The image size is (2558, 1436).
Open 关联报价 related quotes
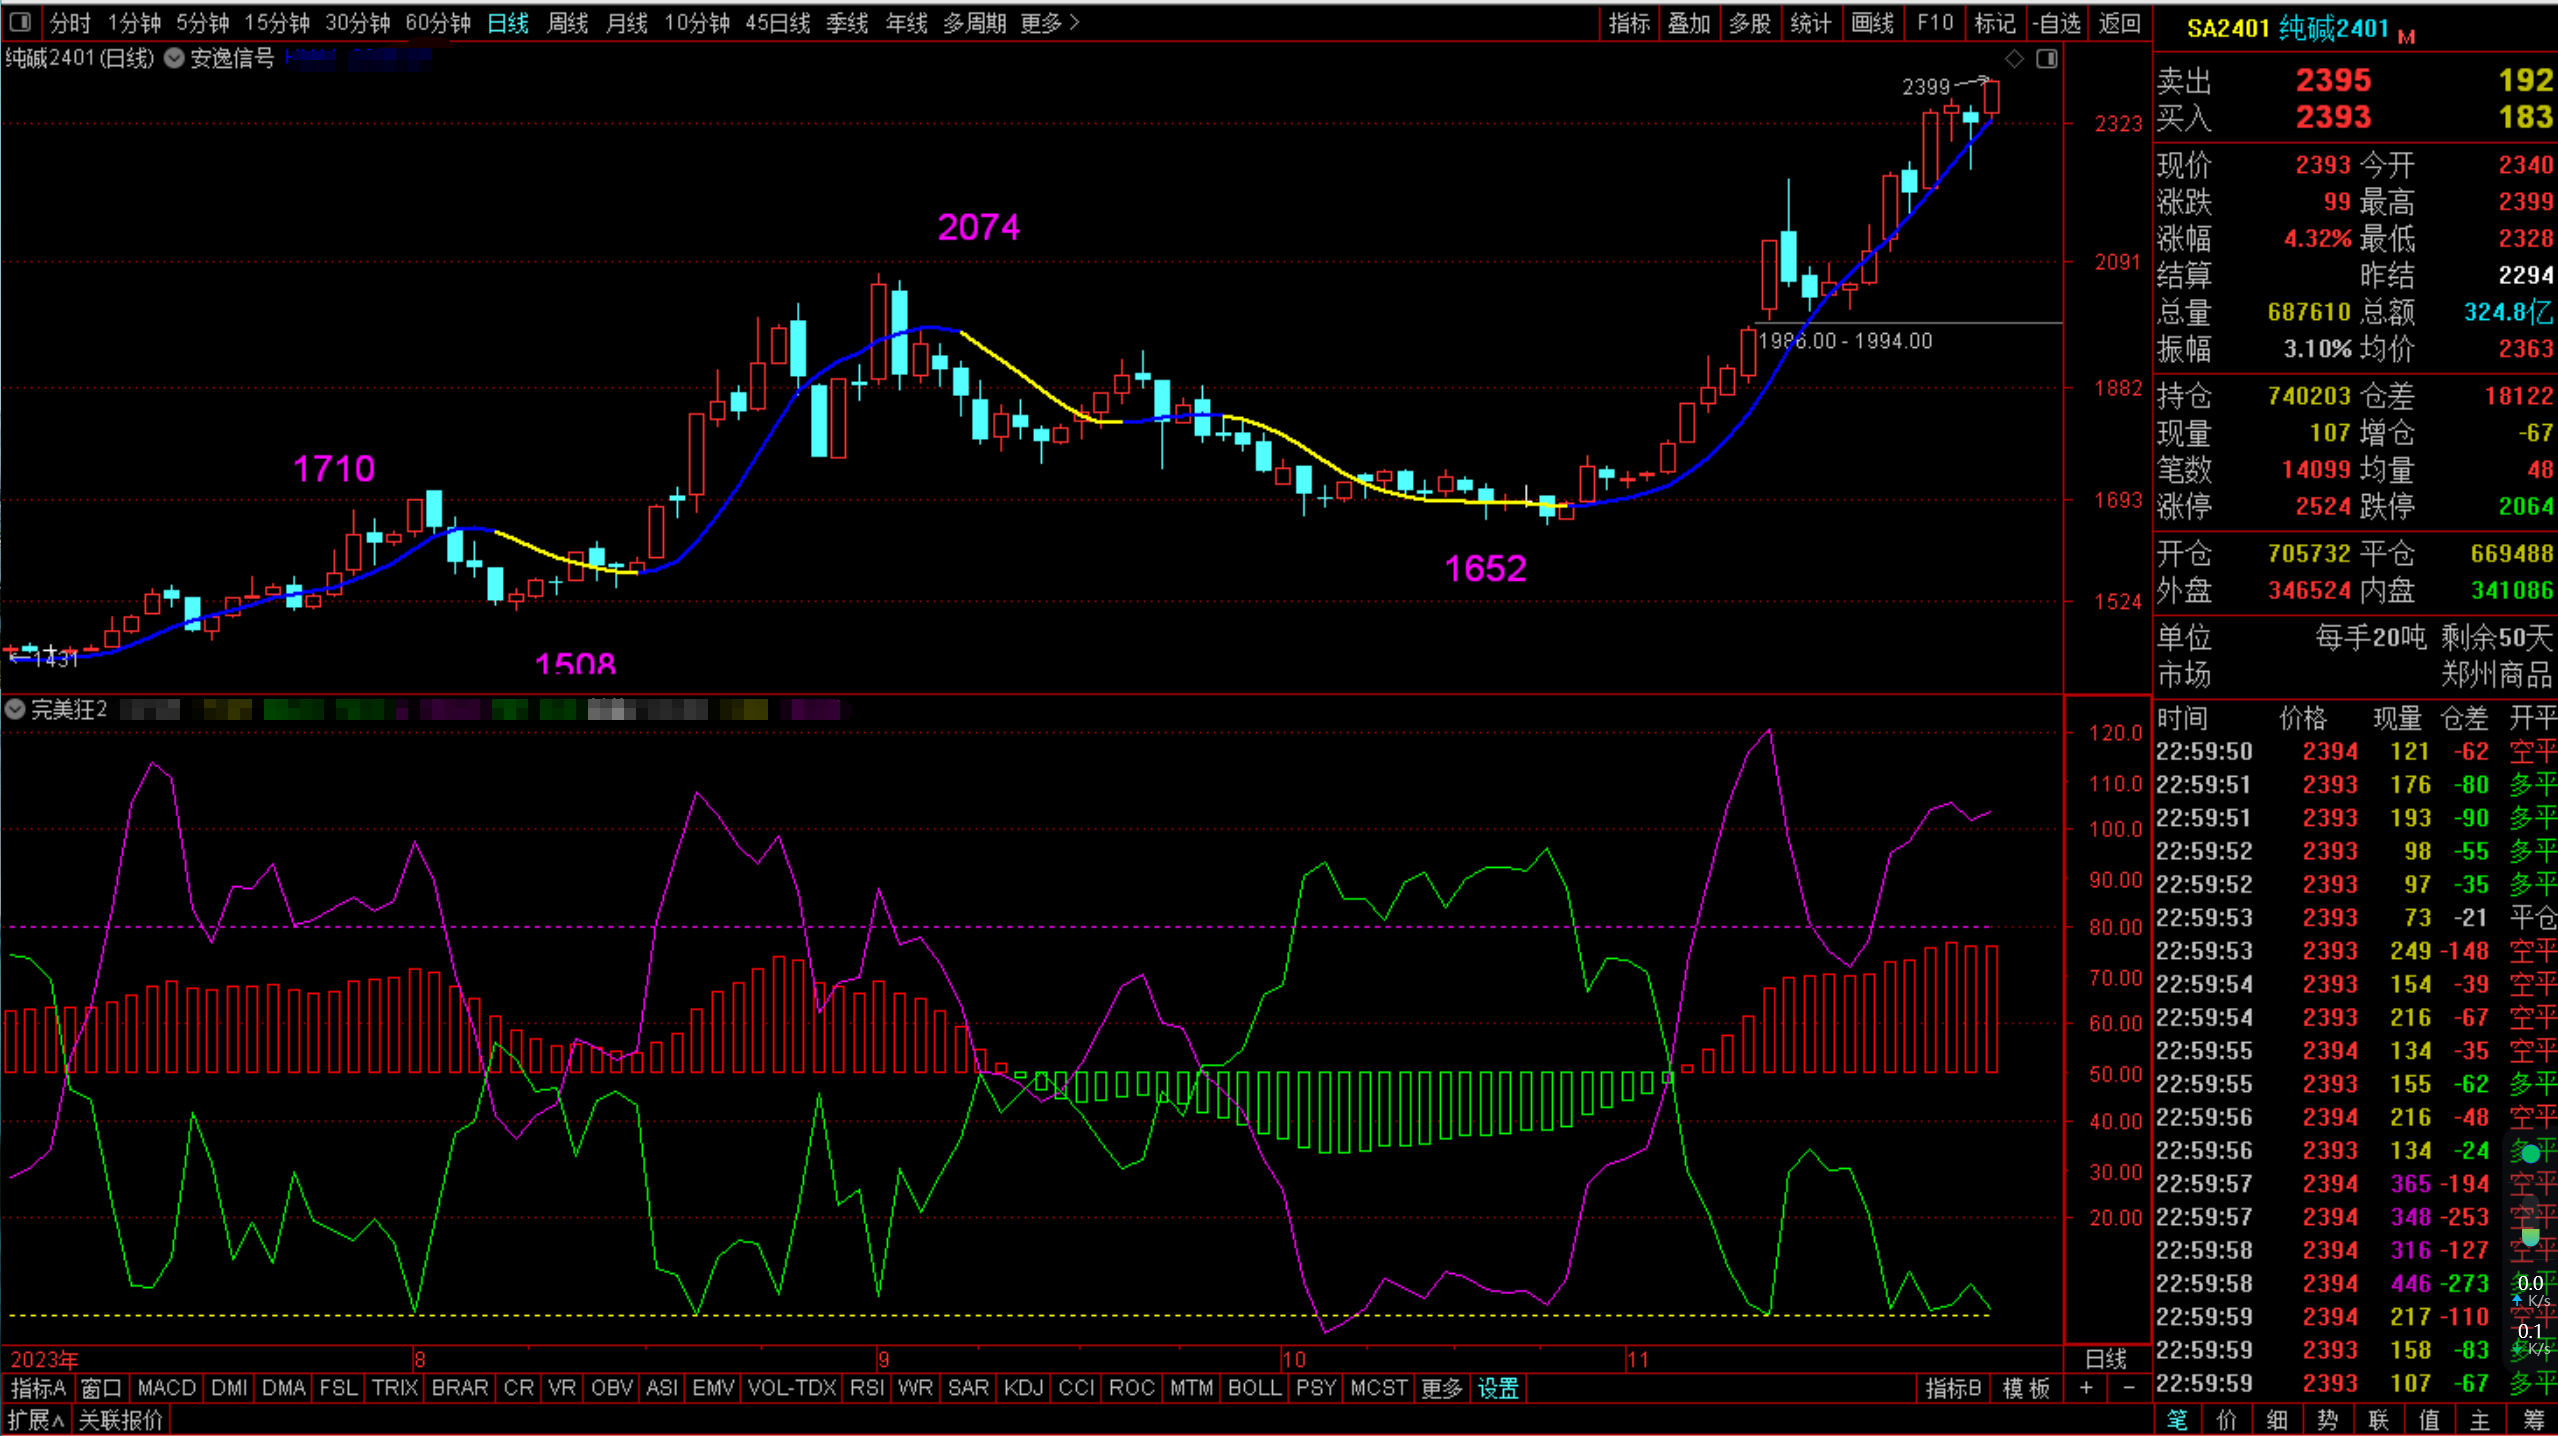tap(120, 1420)
